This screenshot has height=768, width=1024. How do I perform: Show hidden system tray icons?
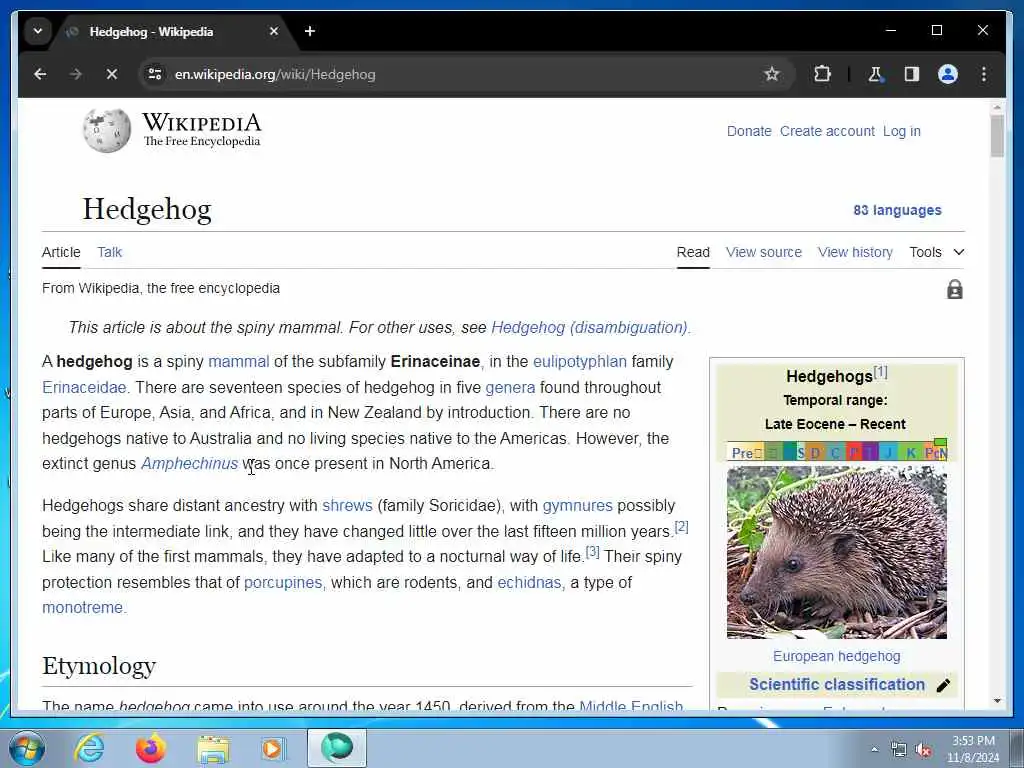pos(874,750)
